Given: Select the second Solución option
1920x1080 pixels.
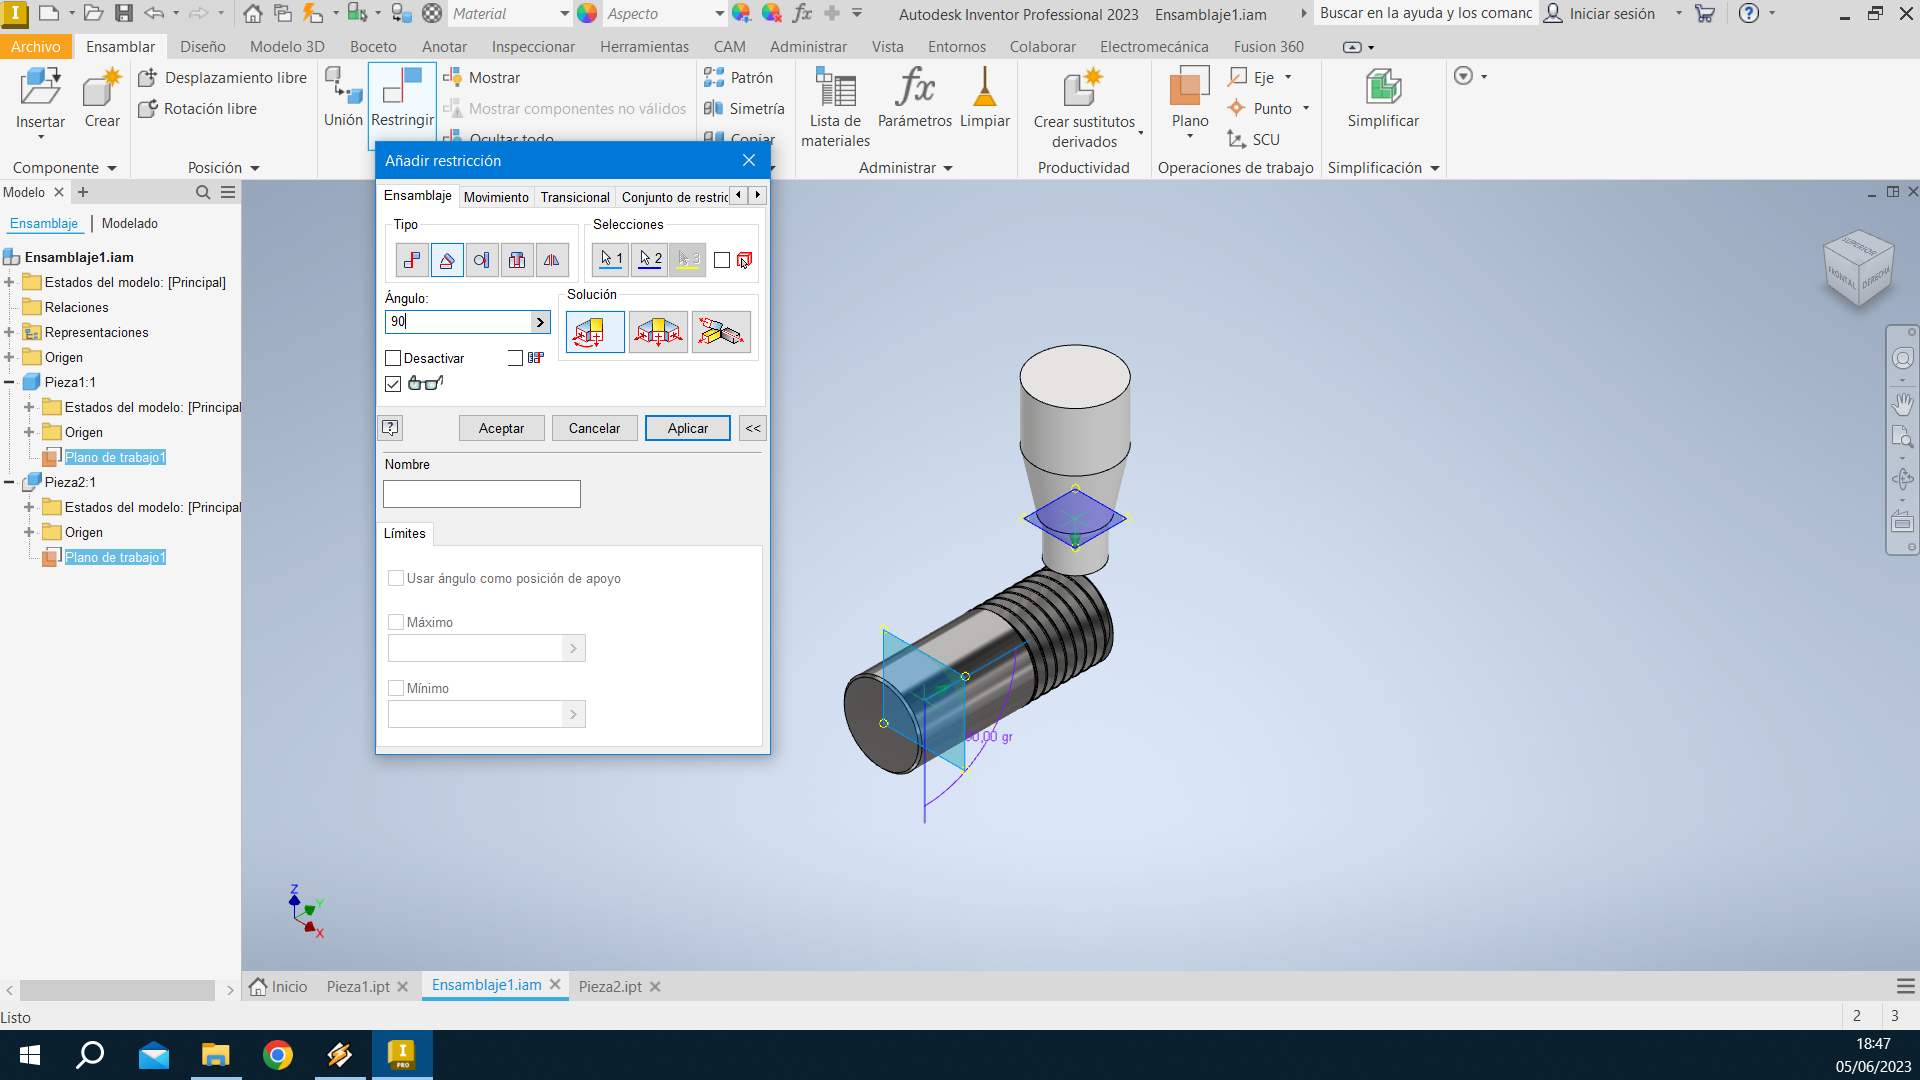Looking at the screenshot, I should point(658,331).
